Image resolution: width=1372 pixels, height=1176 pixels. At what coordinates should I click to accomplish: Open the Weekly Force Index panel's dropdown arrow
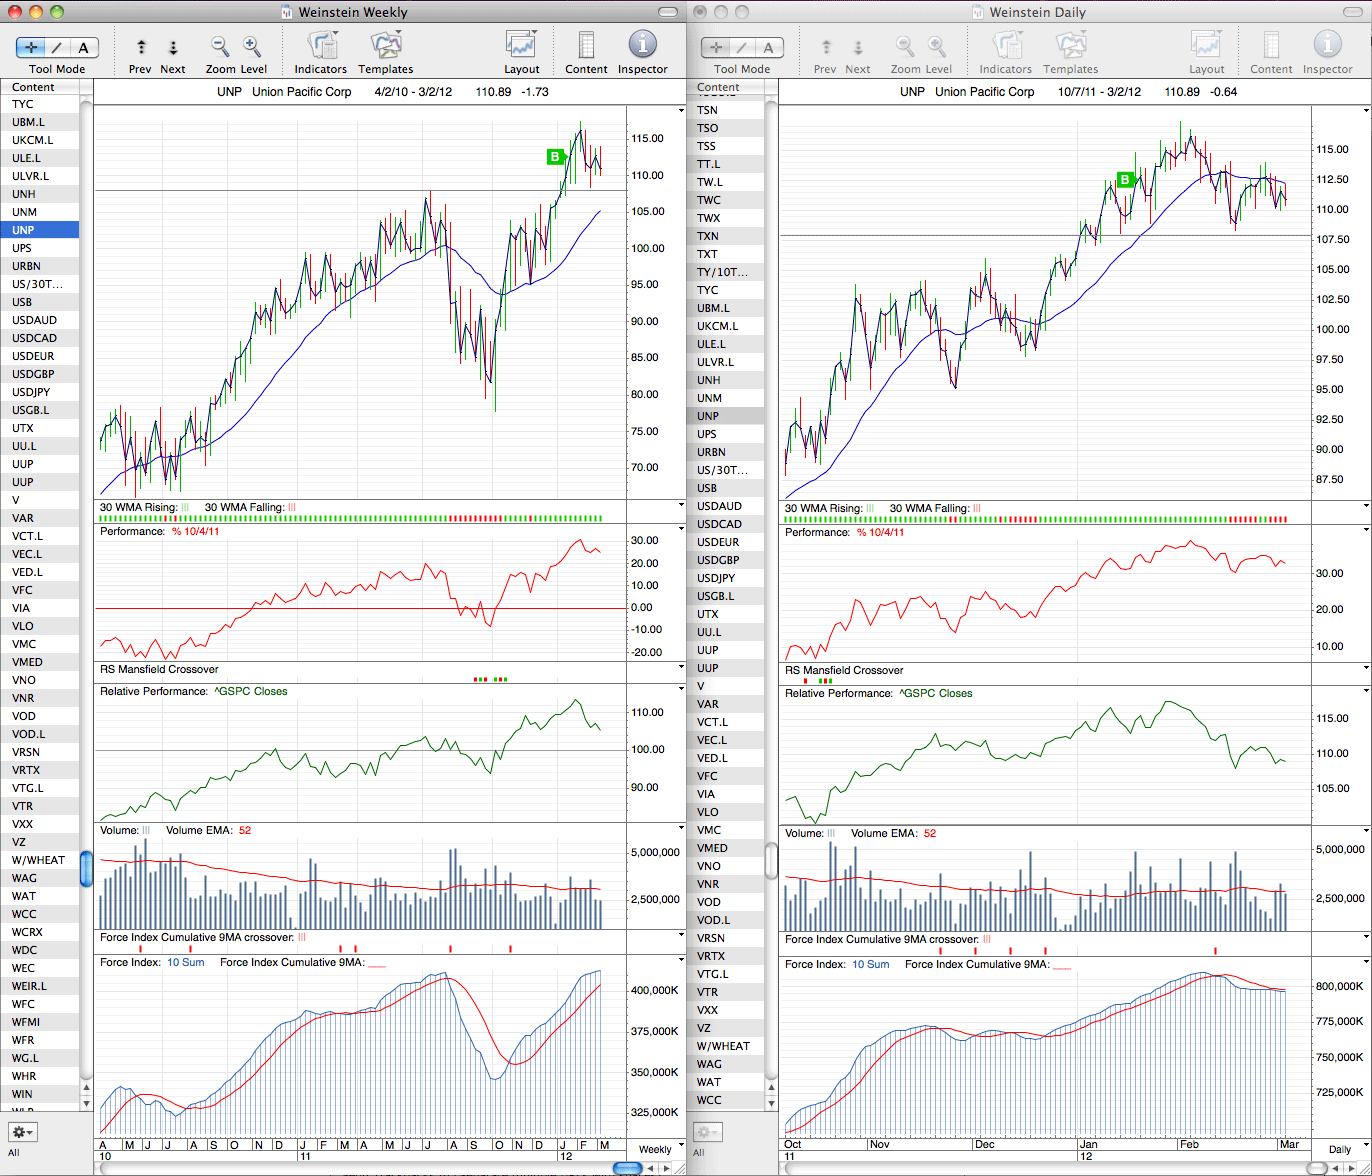coord(681,961)
